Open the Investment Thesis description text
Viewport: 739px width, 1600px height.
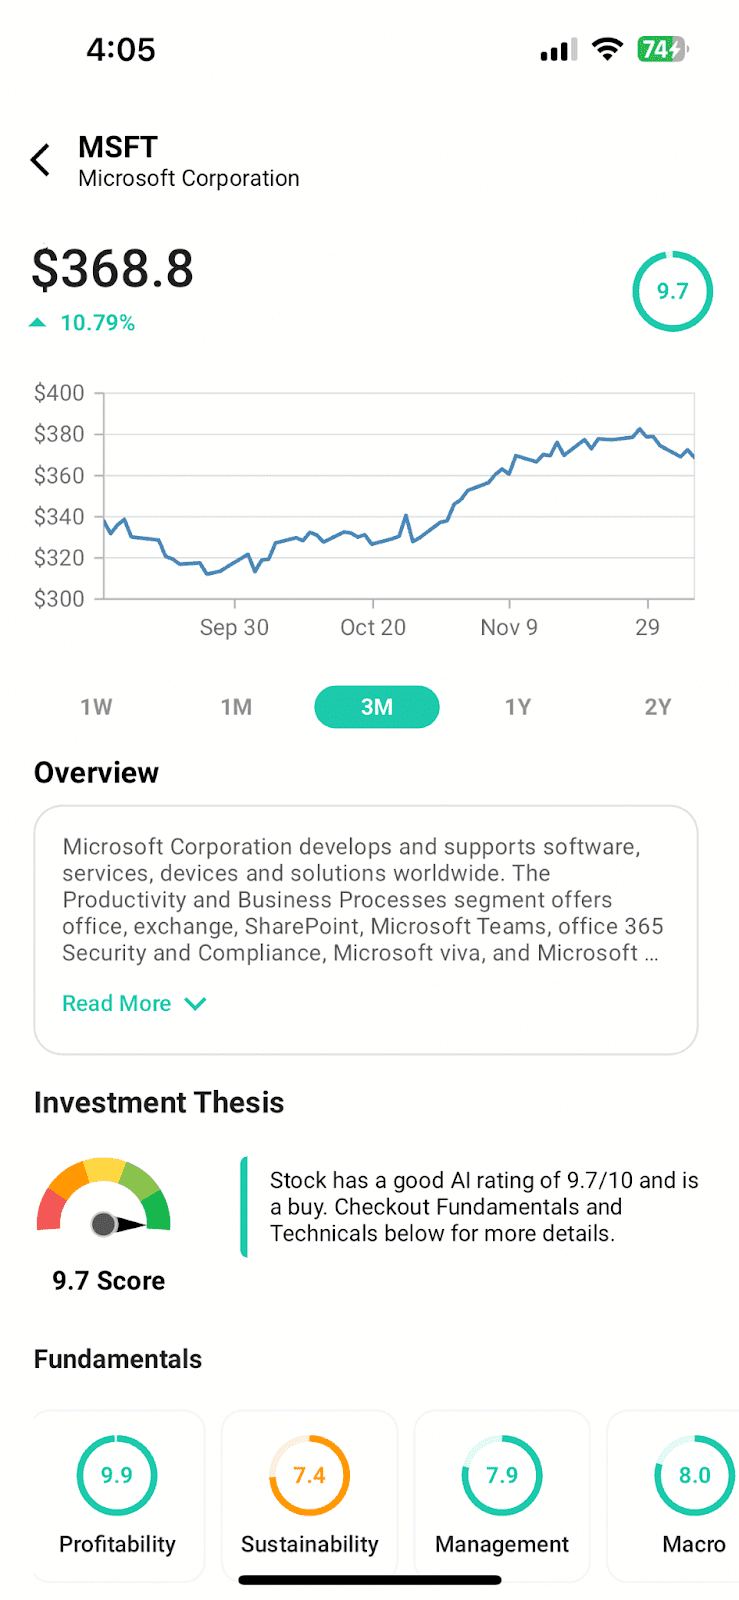click(484, 1207)
